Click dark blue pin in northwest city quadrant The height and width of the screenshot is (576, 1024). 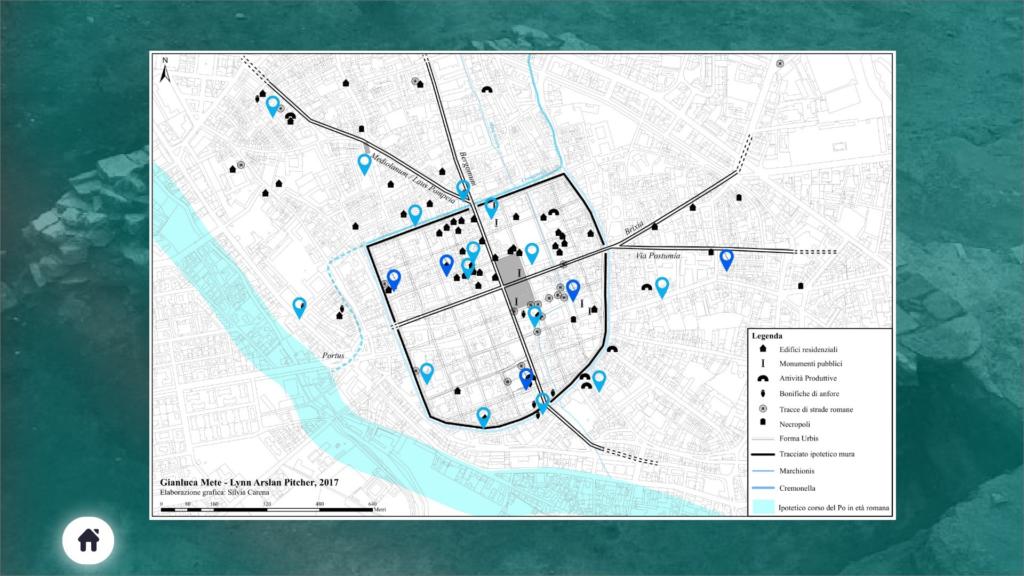(x=447, y=264)
